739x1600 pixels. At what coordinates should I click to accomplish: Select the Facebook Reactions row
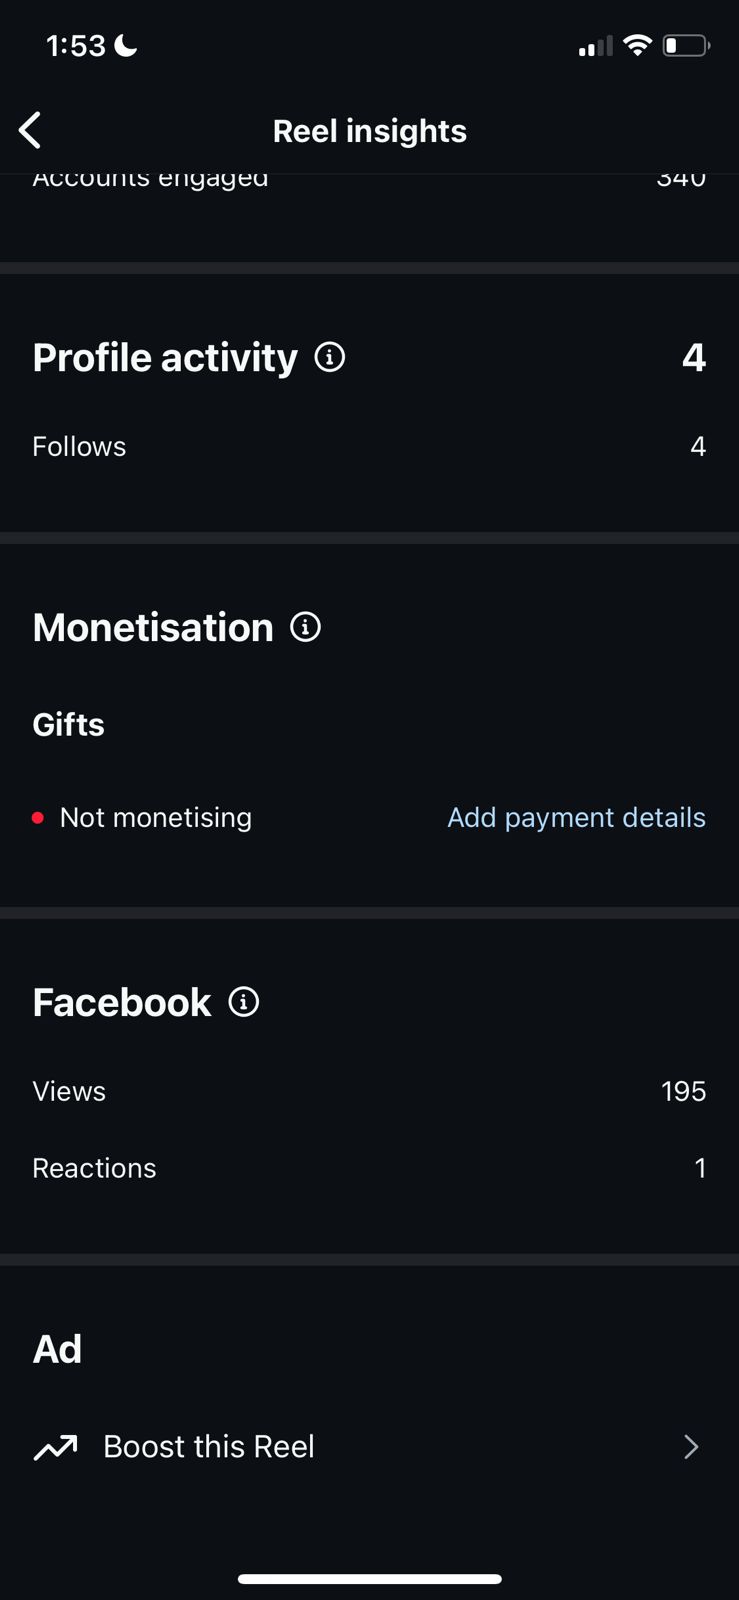tap(369, 1168)
